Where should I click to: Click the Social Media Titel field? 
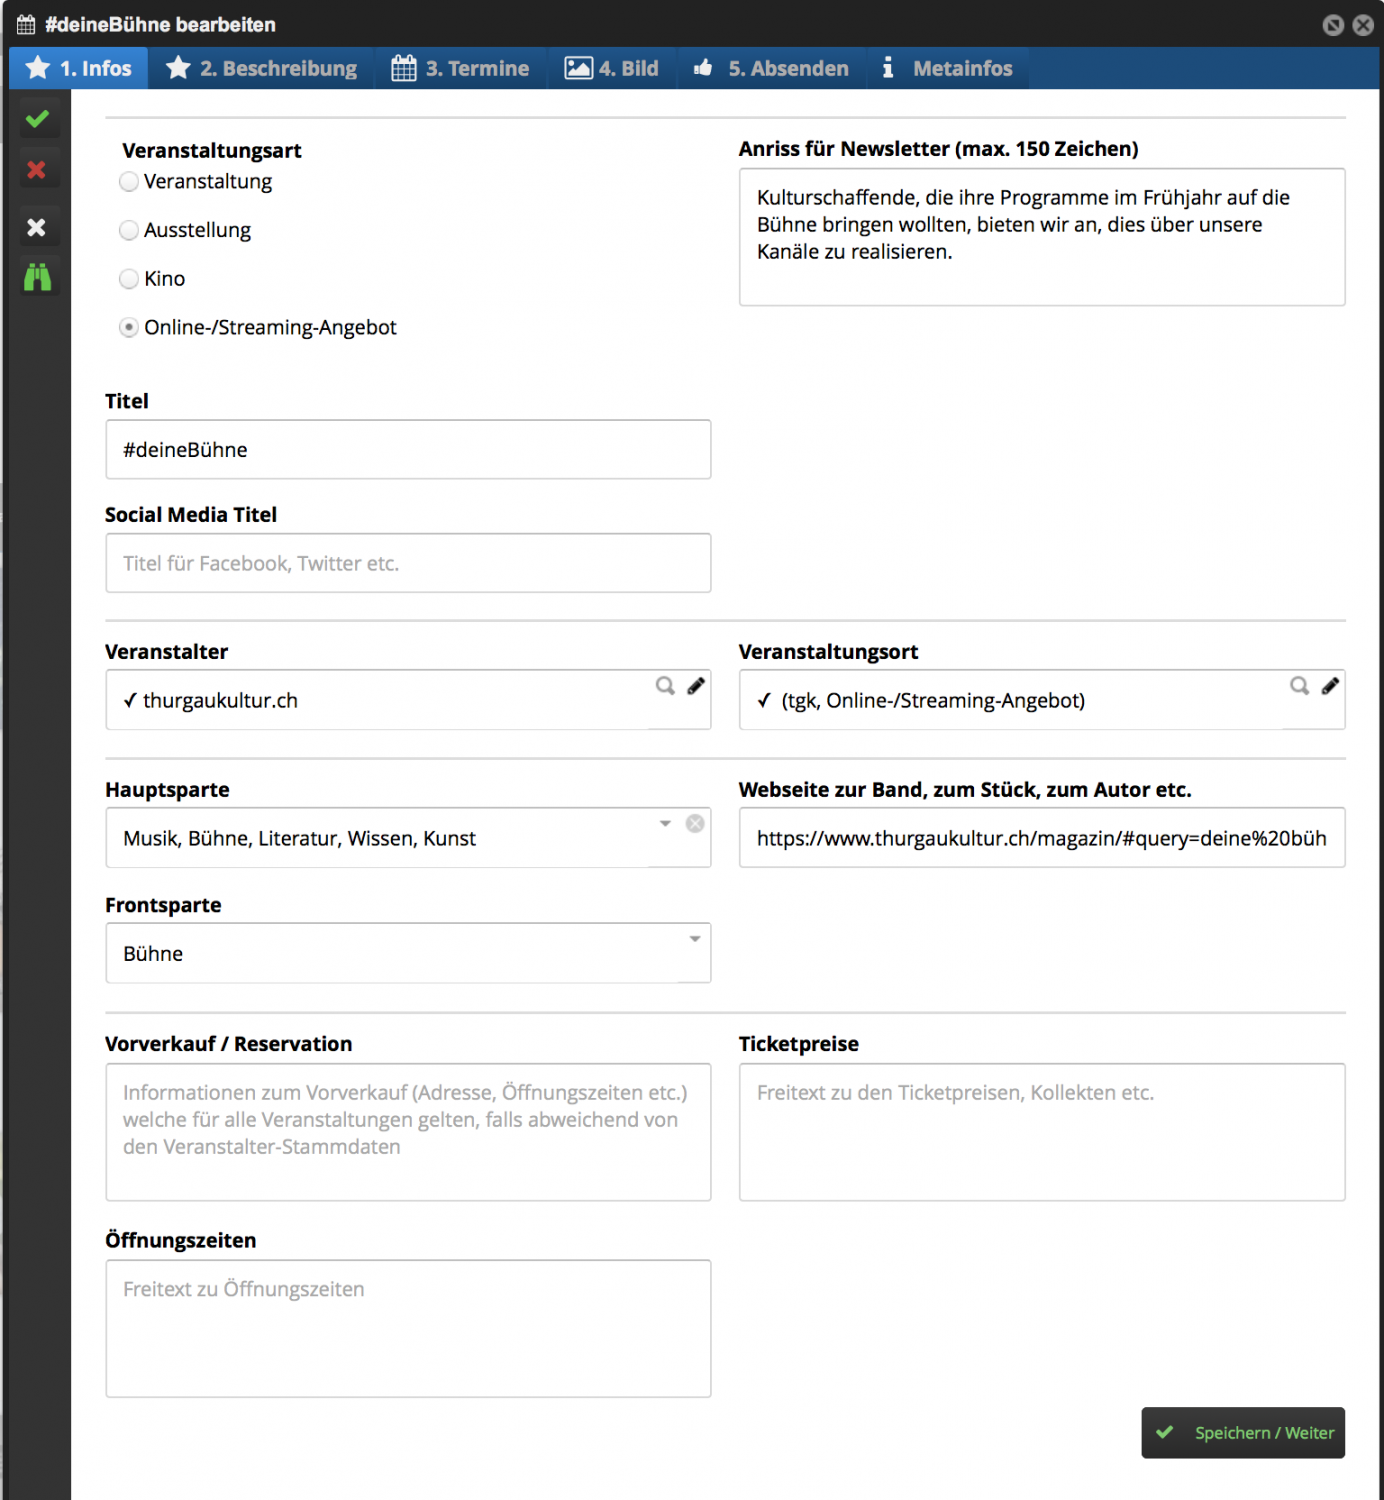tap(408, 563)
